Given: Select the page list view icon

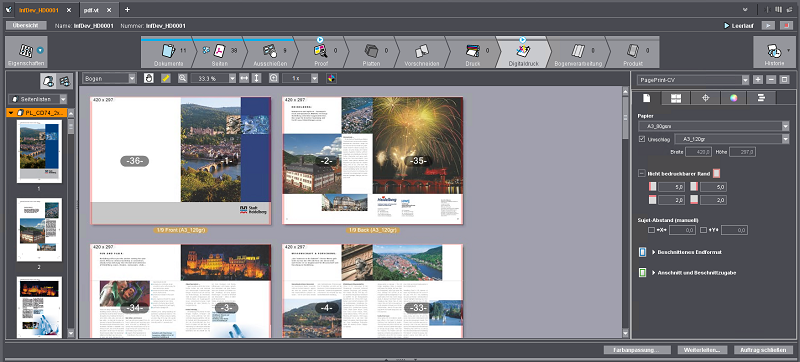Looking at the screenshot, I should (x=49, y=81).
